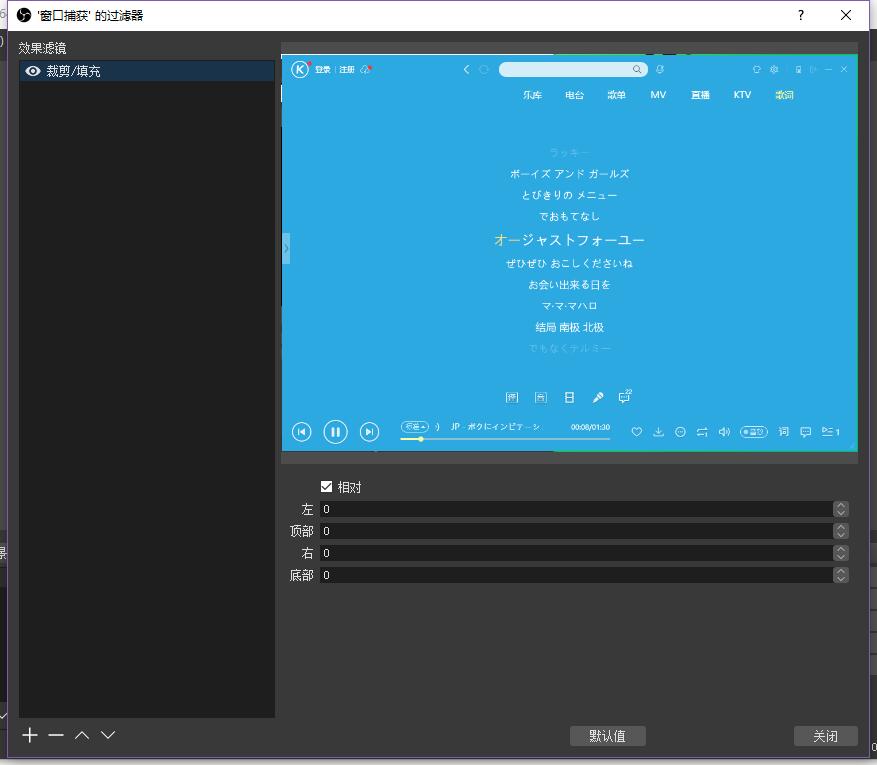
Task: Open the voice search microphone in the search bar
Action: (660, 69)
